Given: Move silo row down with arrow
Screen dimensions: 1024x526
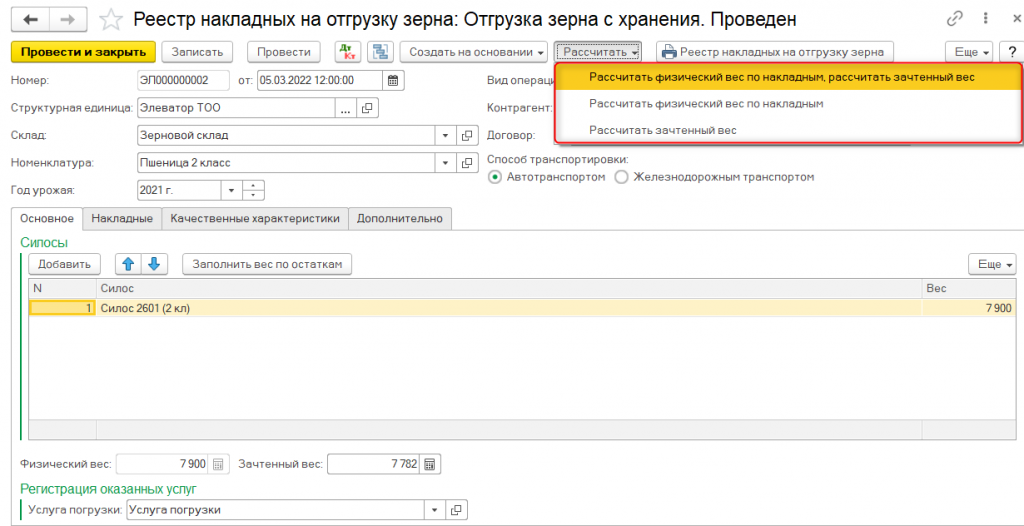Looking at the screenshot, I should (x=154, y=264).
